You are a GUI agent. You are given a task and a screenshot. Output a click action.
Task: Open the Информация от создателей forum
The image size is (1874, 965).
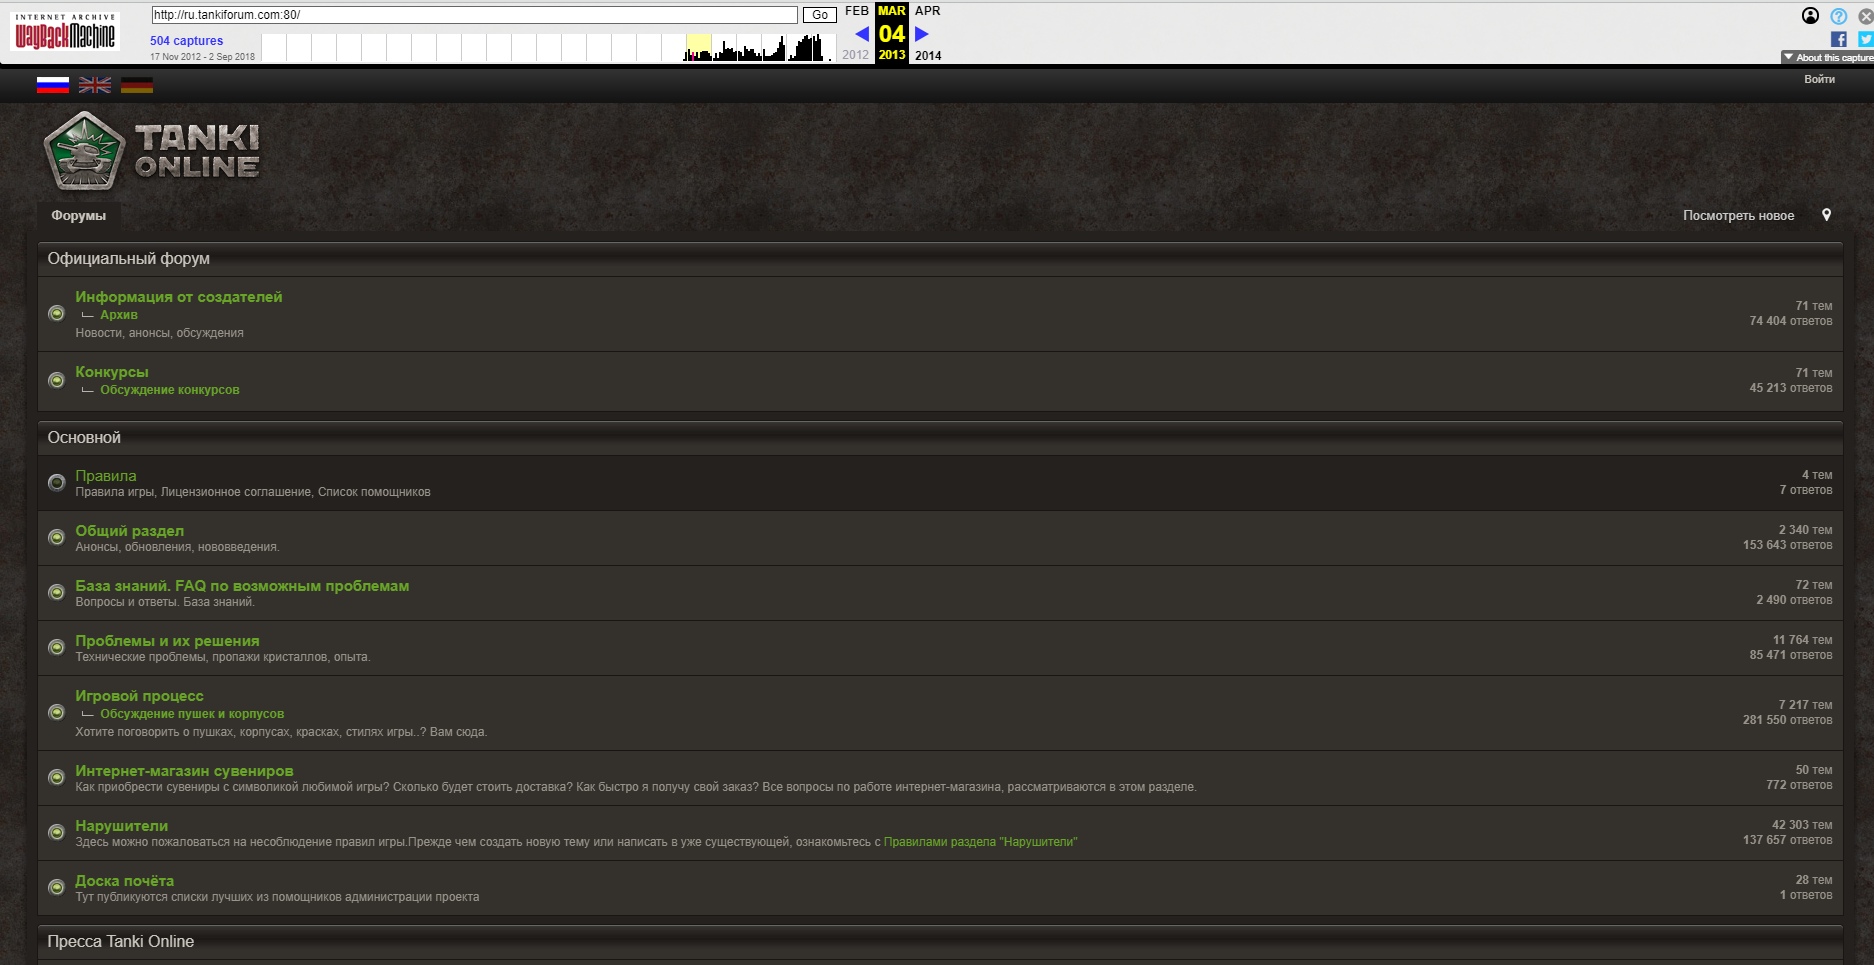click(179, 297)
